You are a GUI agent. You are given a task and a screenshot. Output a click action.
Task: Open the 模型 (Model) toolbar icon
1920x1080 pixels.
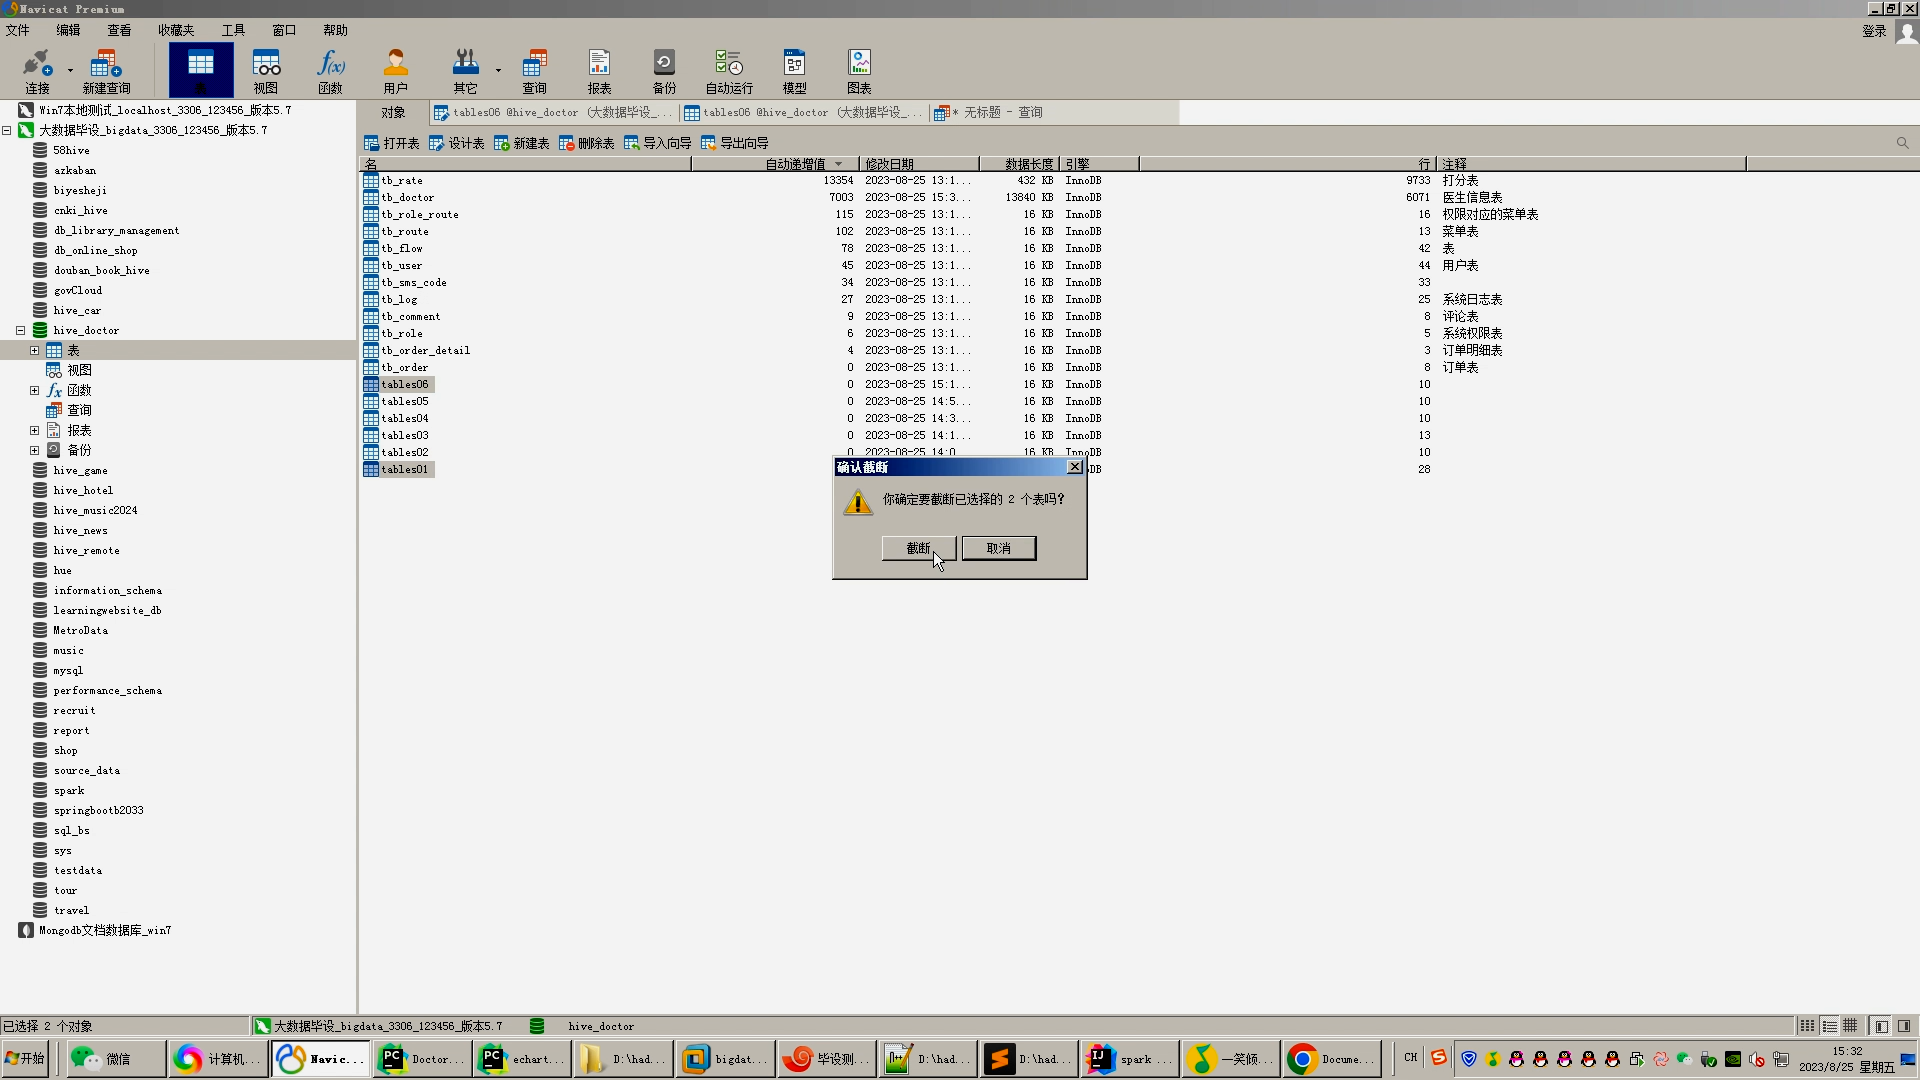click(794, 71)
